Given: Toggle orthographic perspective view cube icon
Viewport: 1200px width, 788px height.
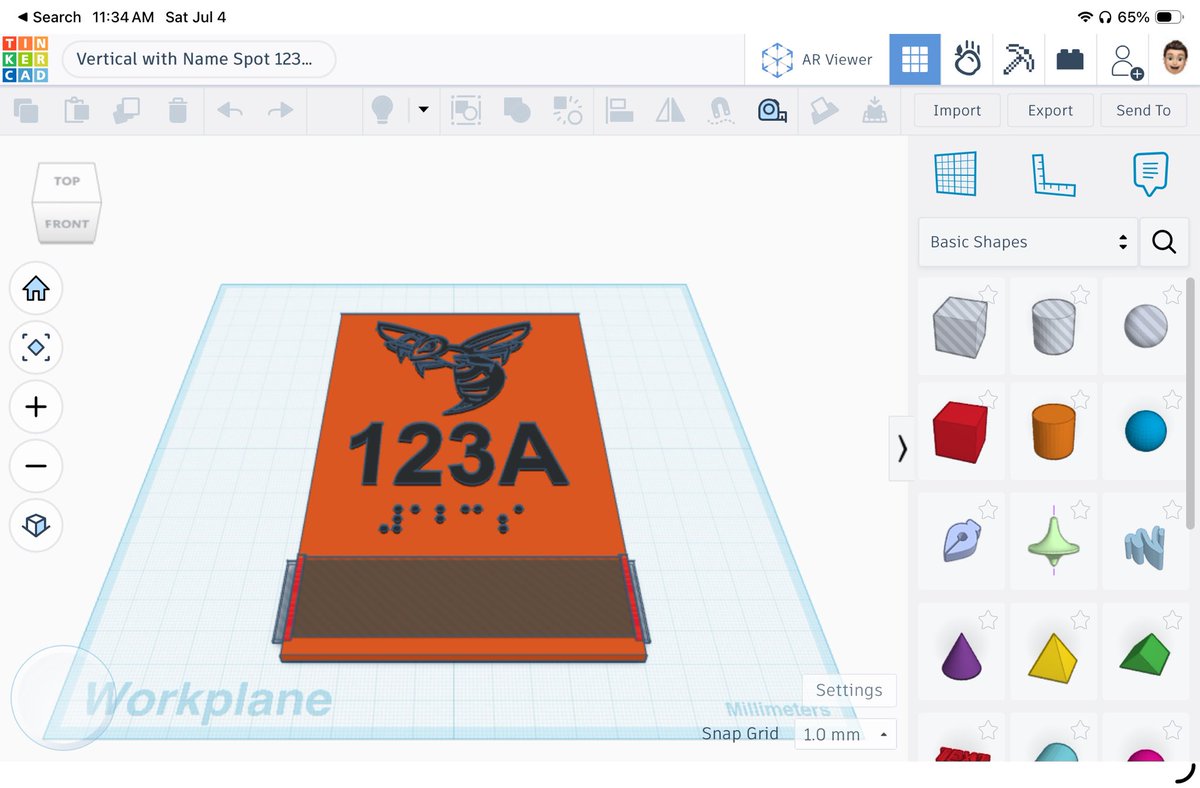Looking at the screenshot, I should pyautogui.click(x=36, y=525).
